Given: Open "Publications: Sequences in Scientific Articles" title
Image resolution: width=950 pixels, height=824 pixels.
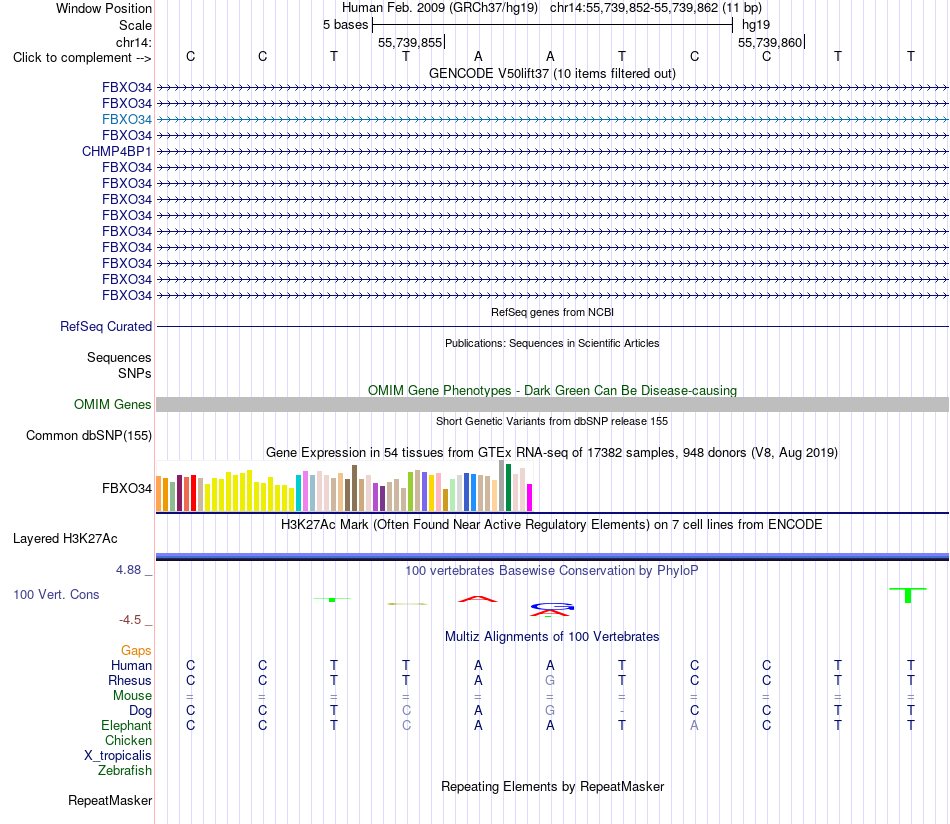Looking at the screenshot, I should pos(552,343).
